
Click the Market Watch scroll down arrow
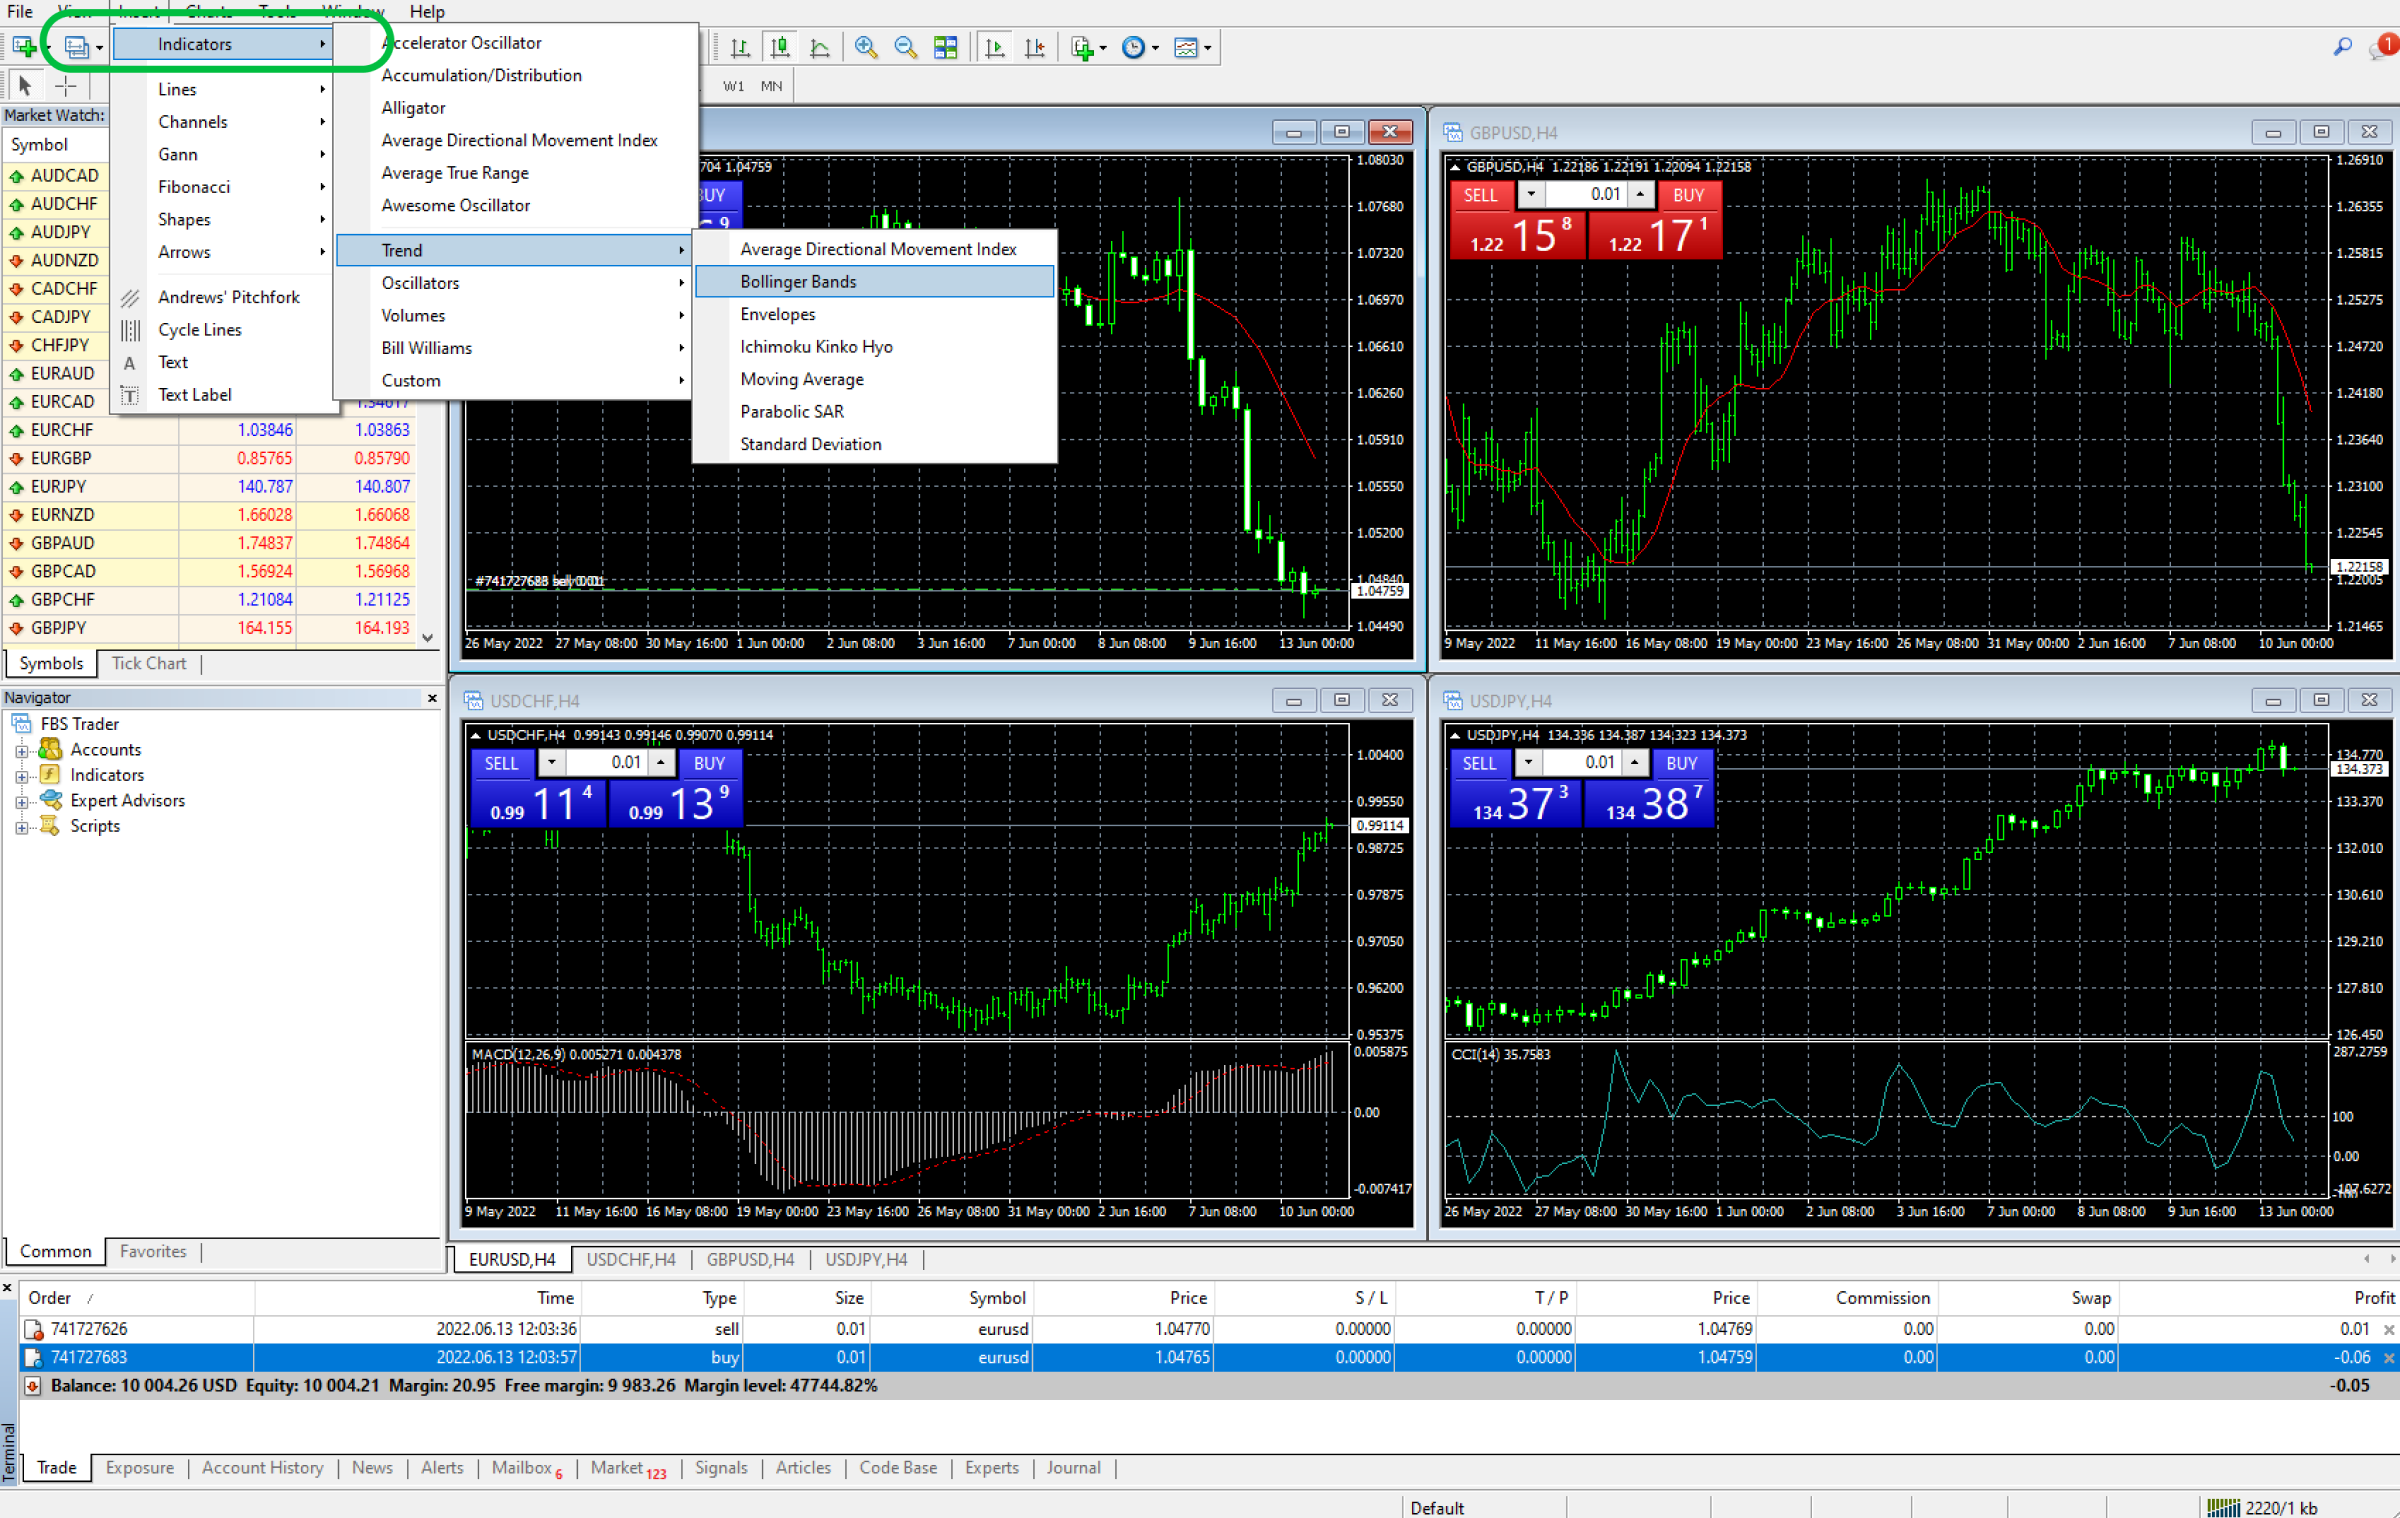point(428,637)
